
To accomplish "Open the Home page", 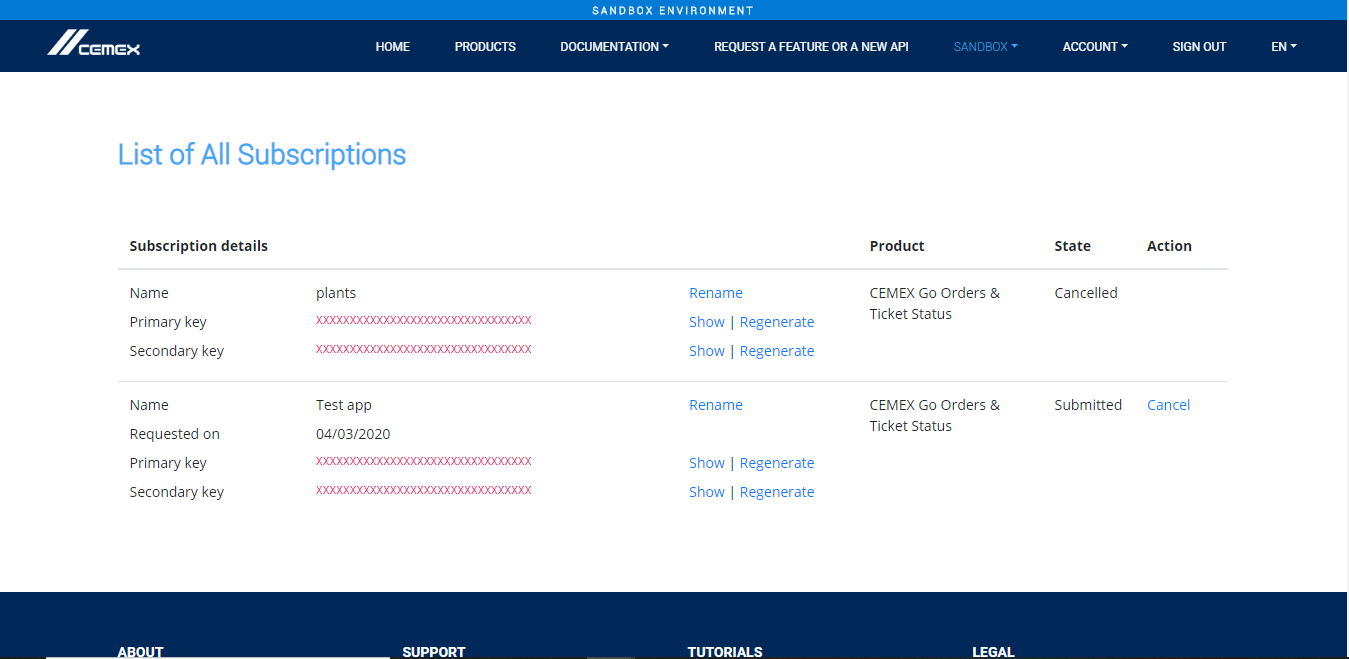I will click(x=392, y=47).
